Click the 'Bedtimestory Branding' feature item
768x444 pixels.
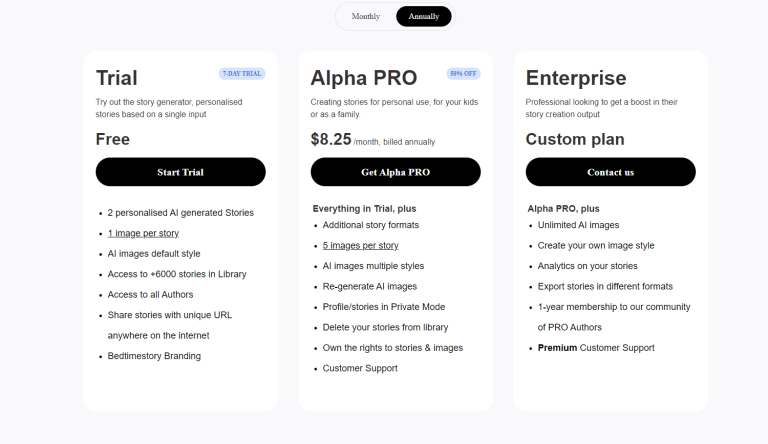click(x=154, y=356)
